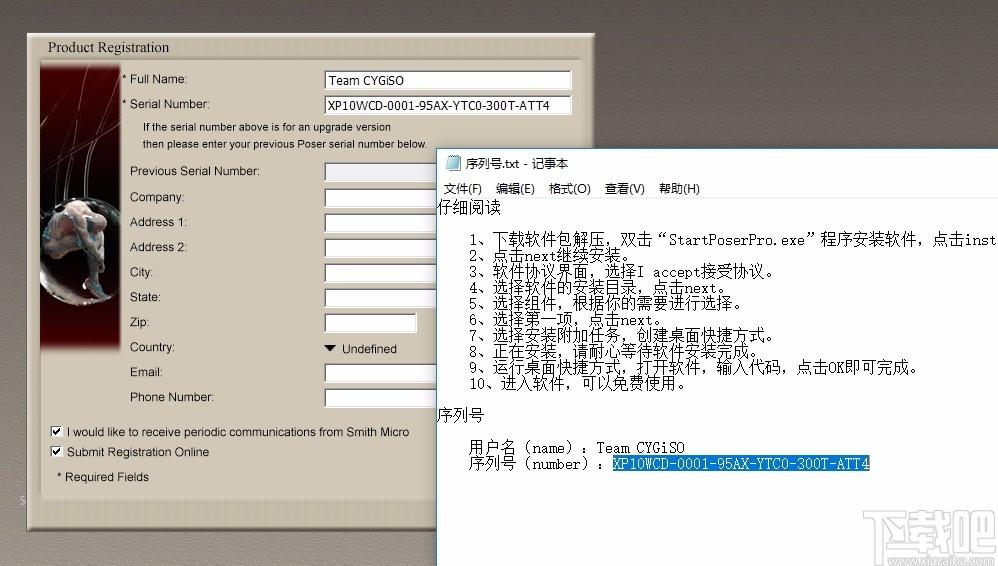The width and height of the screenshot is (998, 566).
Task: Toggle Submit Registration Online checkbox
Action: click(x=56, y=451)
